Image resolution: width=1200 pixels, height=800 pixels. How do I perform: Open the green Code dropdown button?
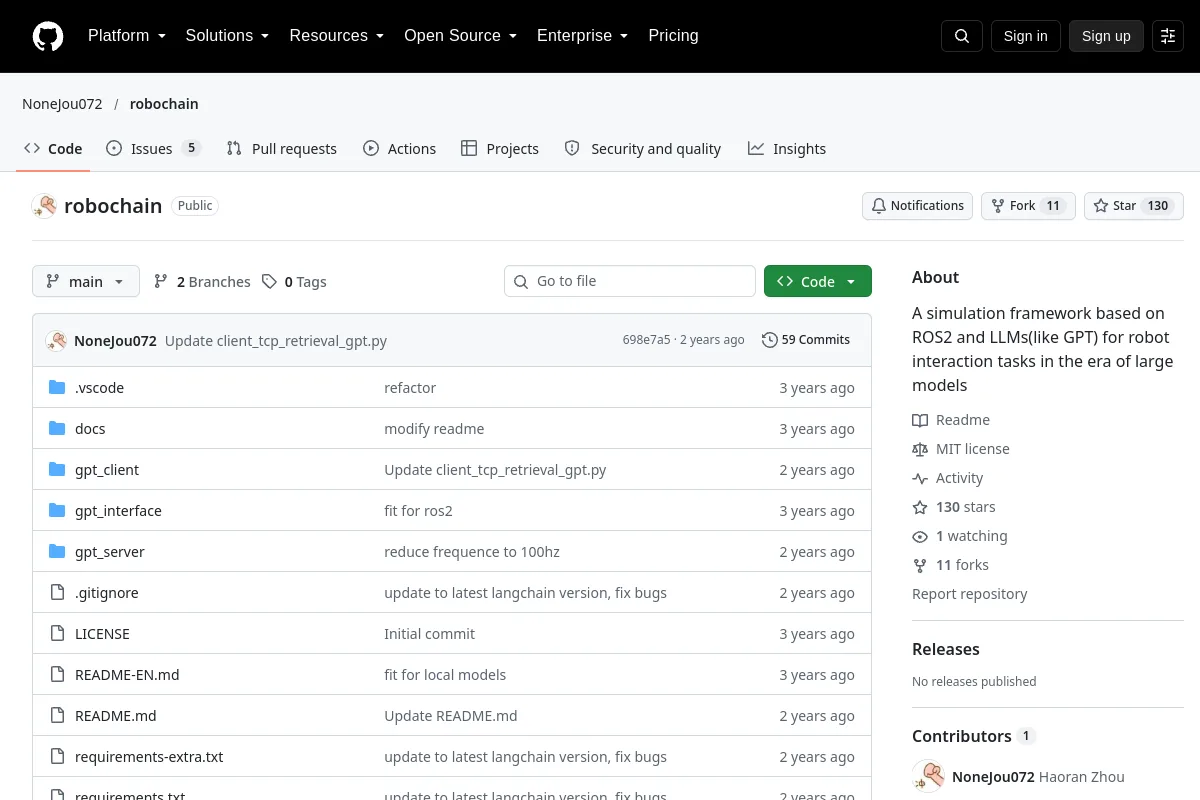tap(818, 282)
